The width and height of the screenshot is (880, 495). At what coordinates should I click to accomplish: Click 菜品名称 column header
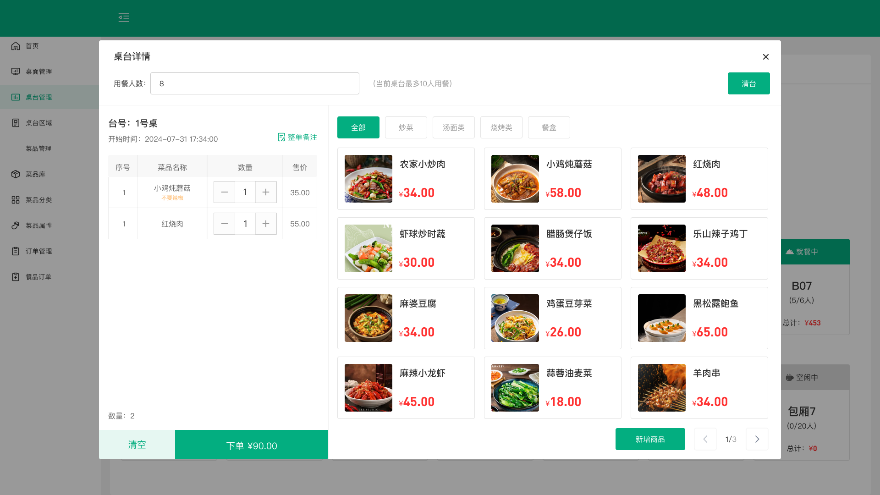coord(172,167)
